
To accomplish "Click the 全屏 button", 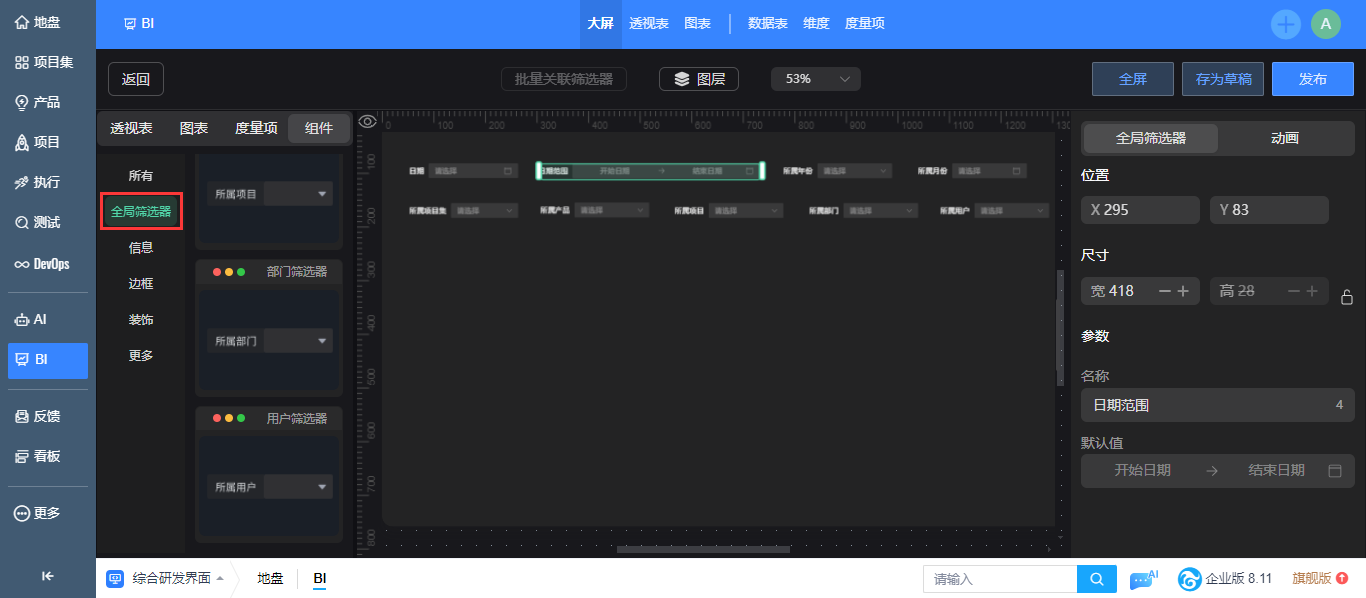I will click(x=1133, y=79).
